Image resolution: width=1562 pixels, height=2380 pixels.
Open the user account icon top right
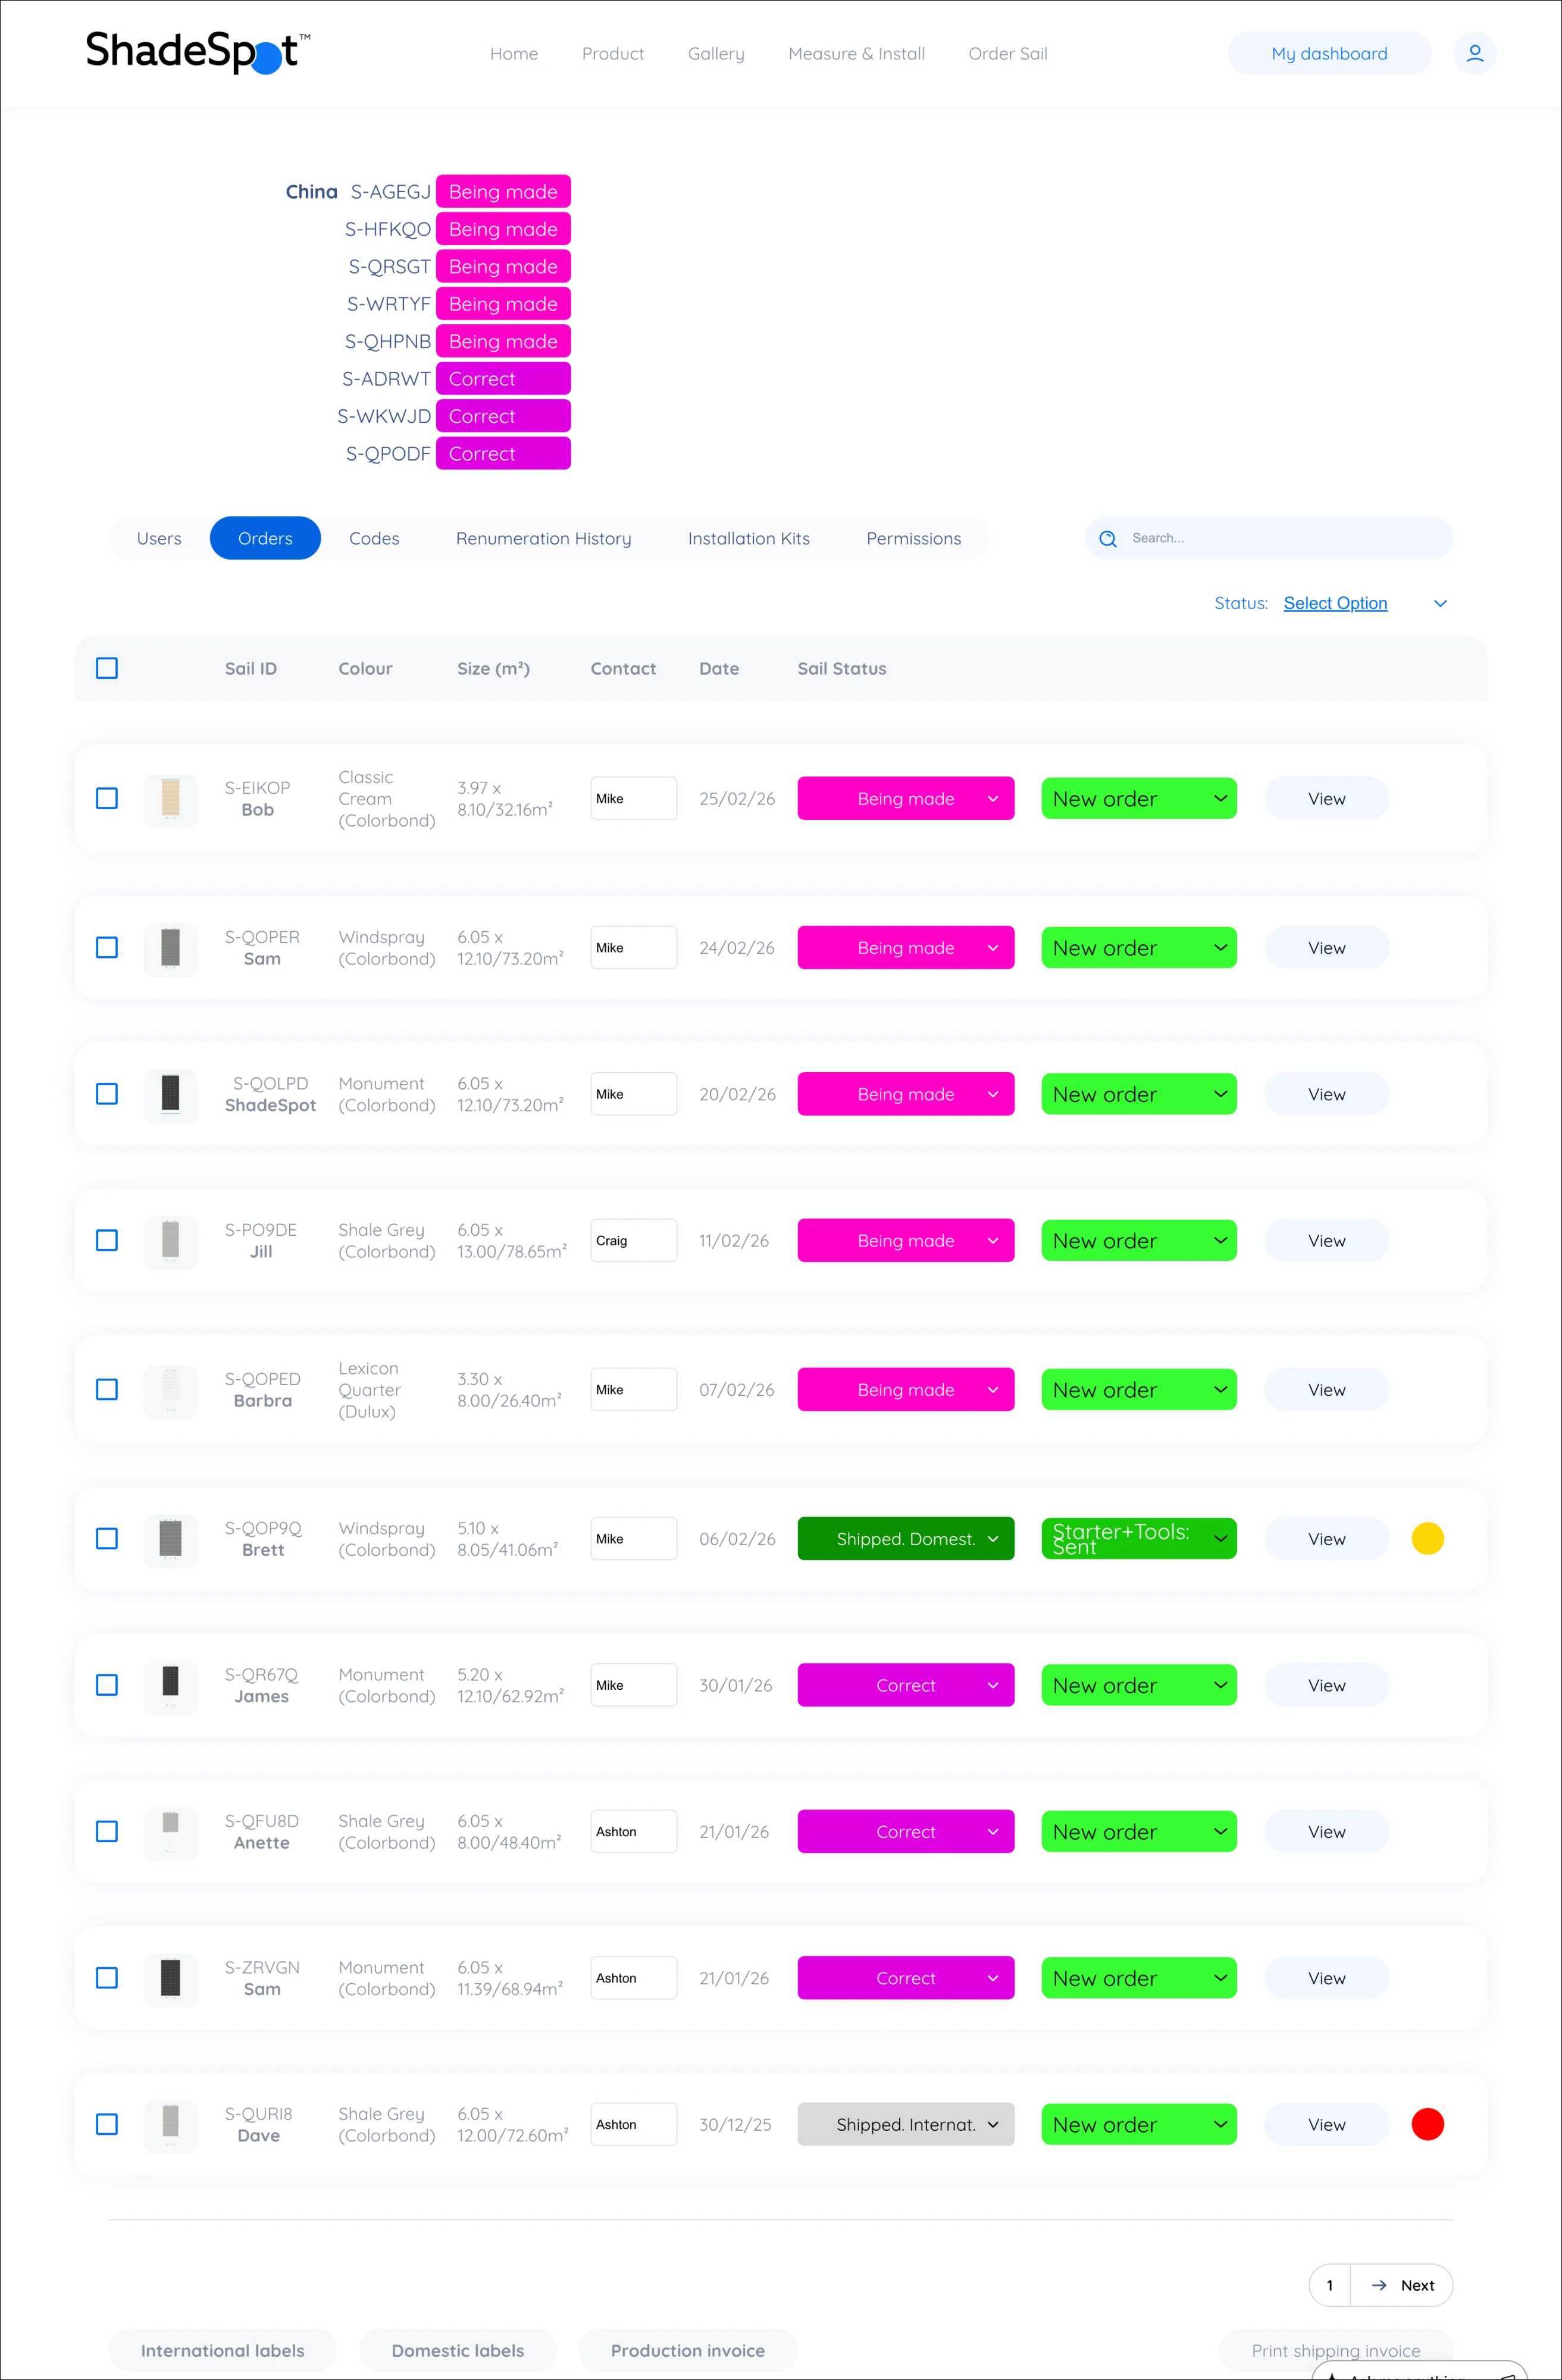(1474, 53)
